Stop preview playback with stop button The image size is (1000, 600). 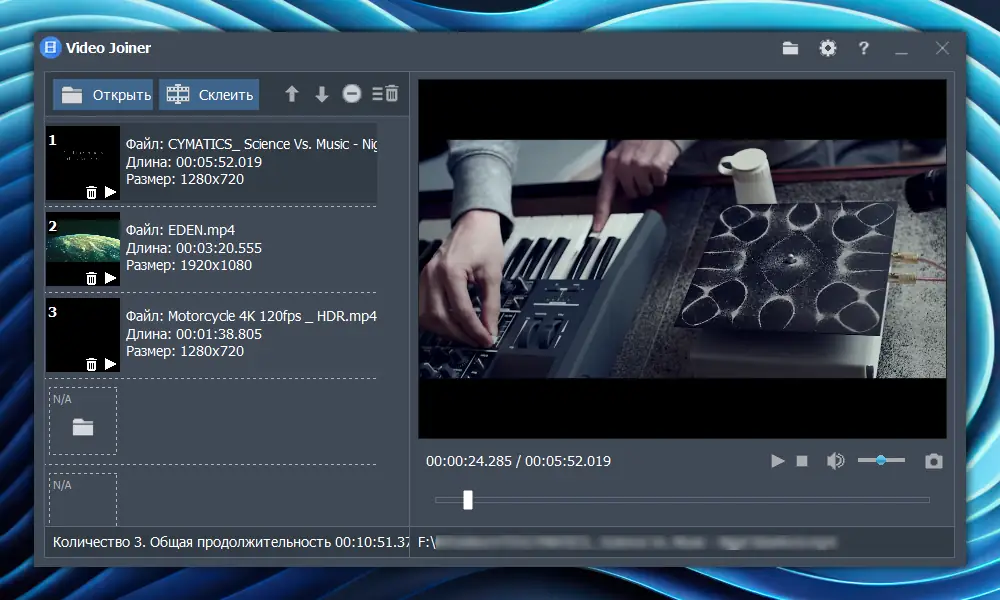(802, 460)
